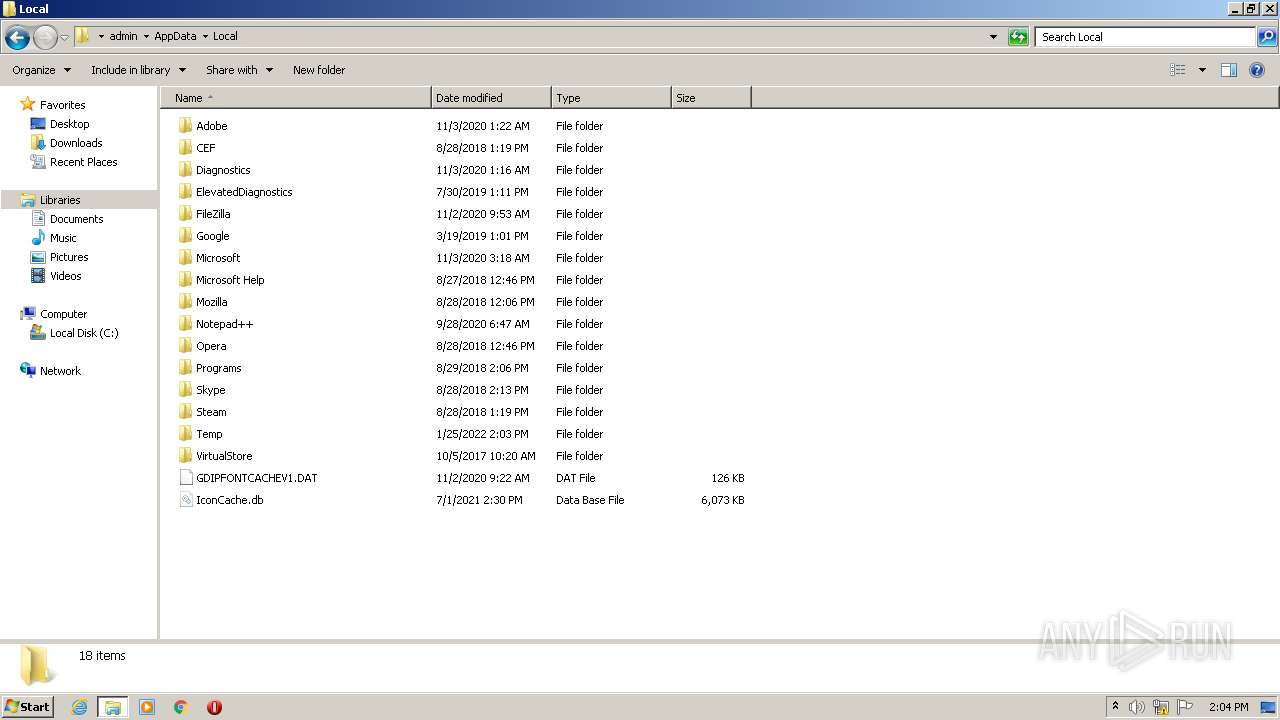Open Local Disk (C:)
Image resolution: width=1280 pixels, height=720 pixels.
84,333
